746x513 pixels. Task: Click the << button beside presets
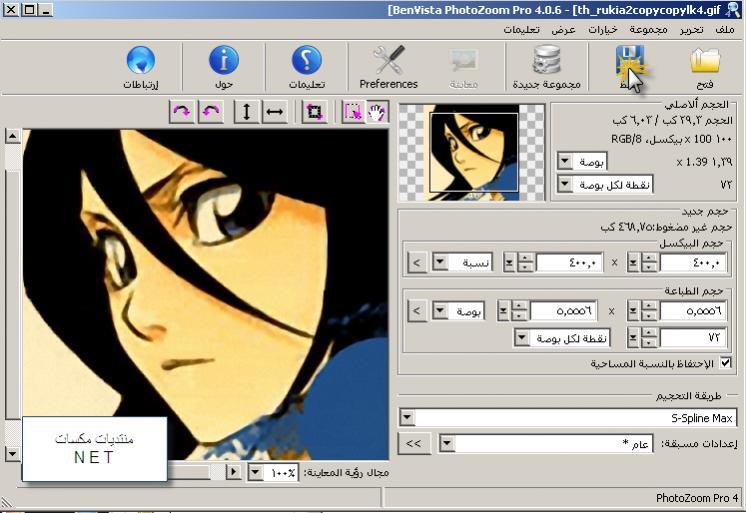pos(413,444)
